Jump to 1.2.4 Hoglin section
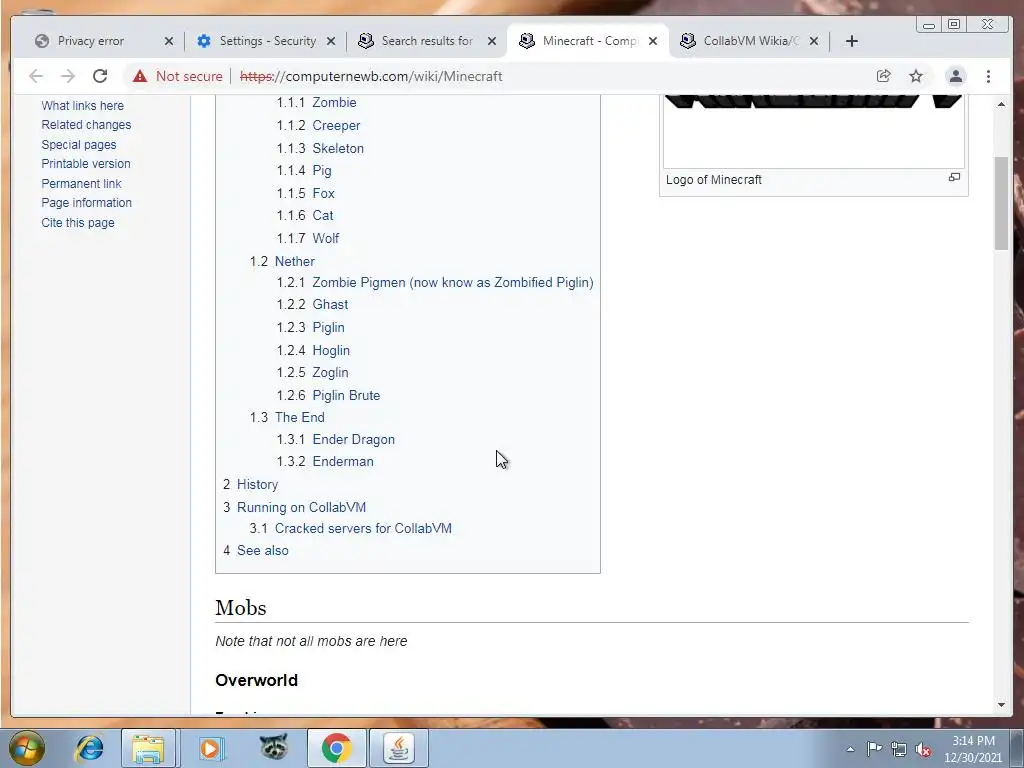This screenshot has height=768, width=1024. pos(313,351)
